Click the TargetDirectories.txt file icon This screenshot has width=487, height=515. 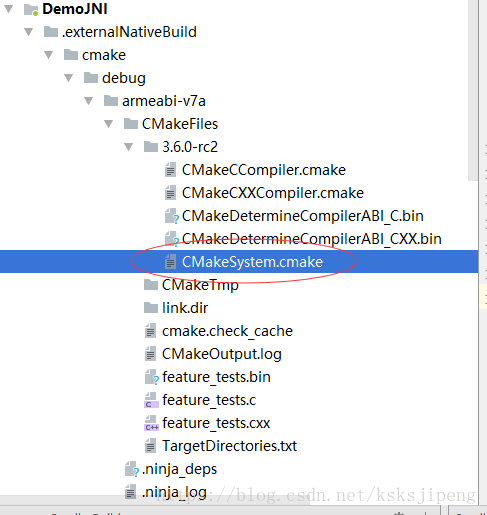pos(150,446)
